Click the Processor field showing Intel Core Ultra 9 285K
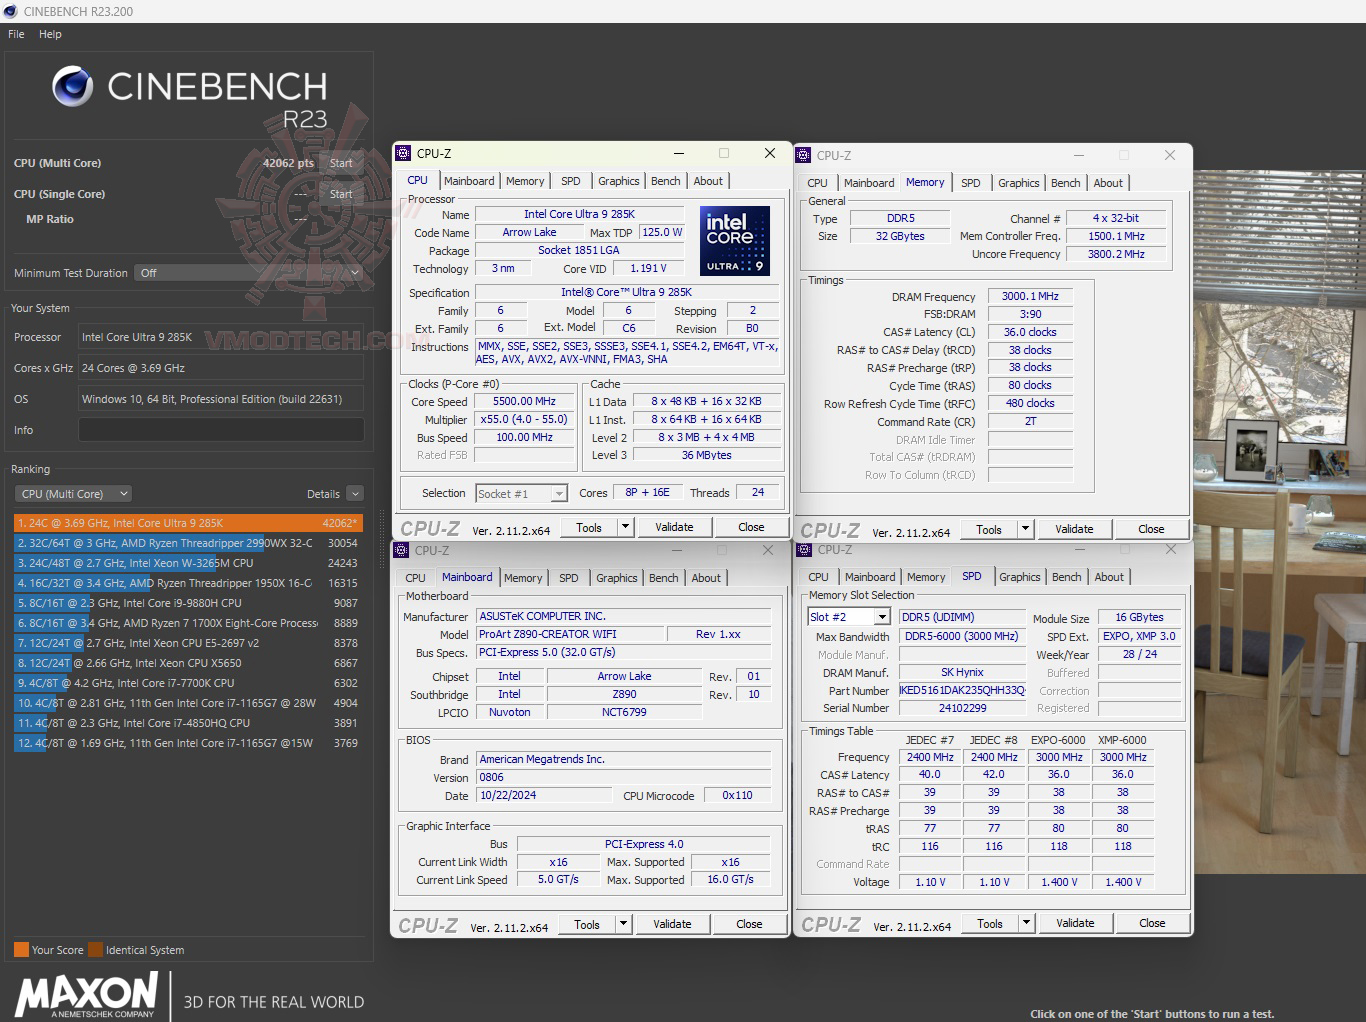The height and width of the screenshot is (1022, 1366). (x=221, y=337)
